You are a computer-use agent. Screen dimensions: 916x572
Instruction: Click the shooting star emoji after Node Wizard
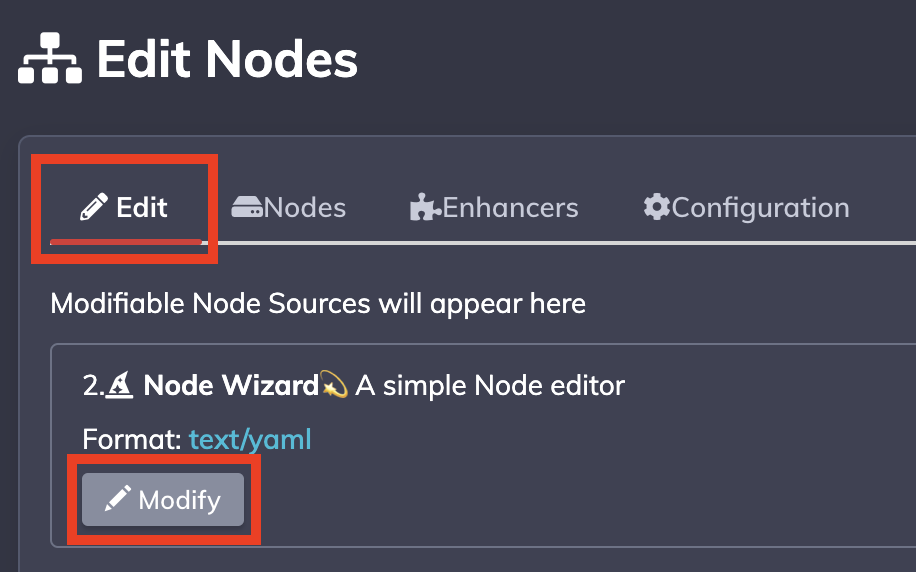(x=334, y=385)
